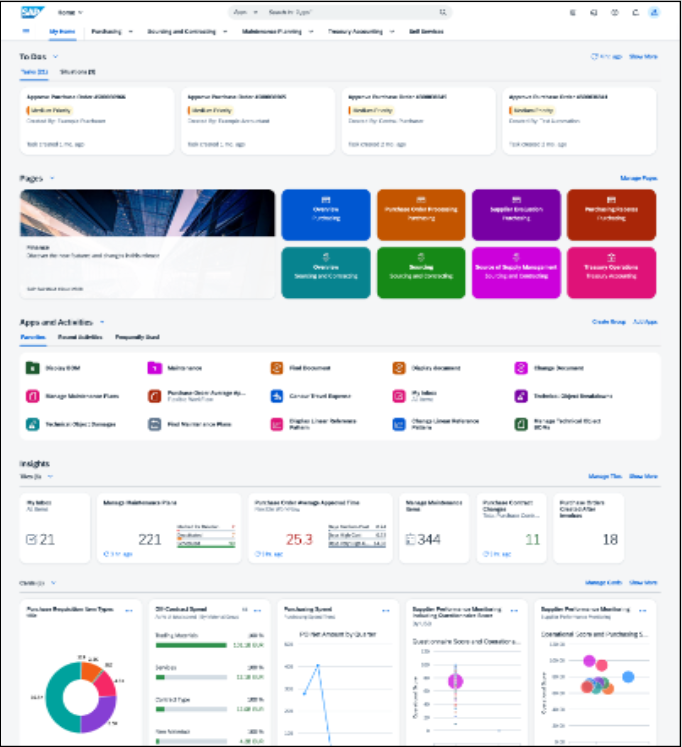This screenshot has height=747, width=682.
Task: Expand the Purchasing menu chevron
Action: tap(130, 31)
